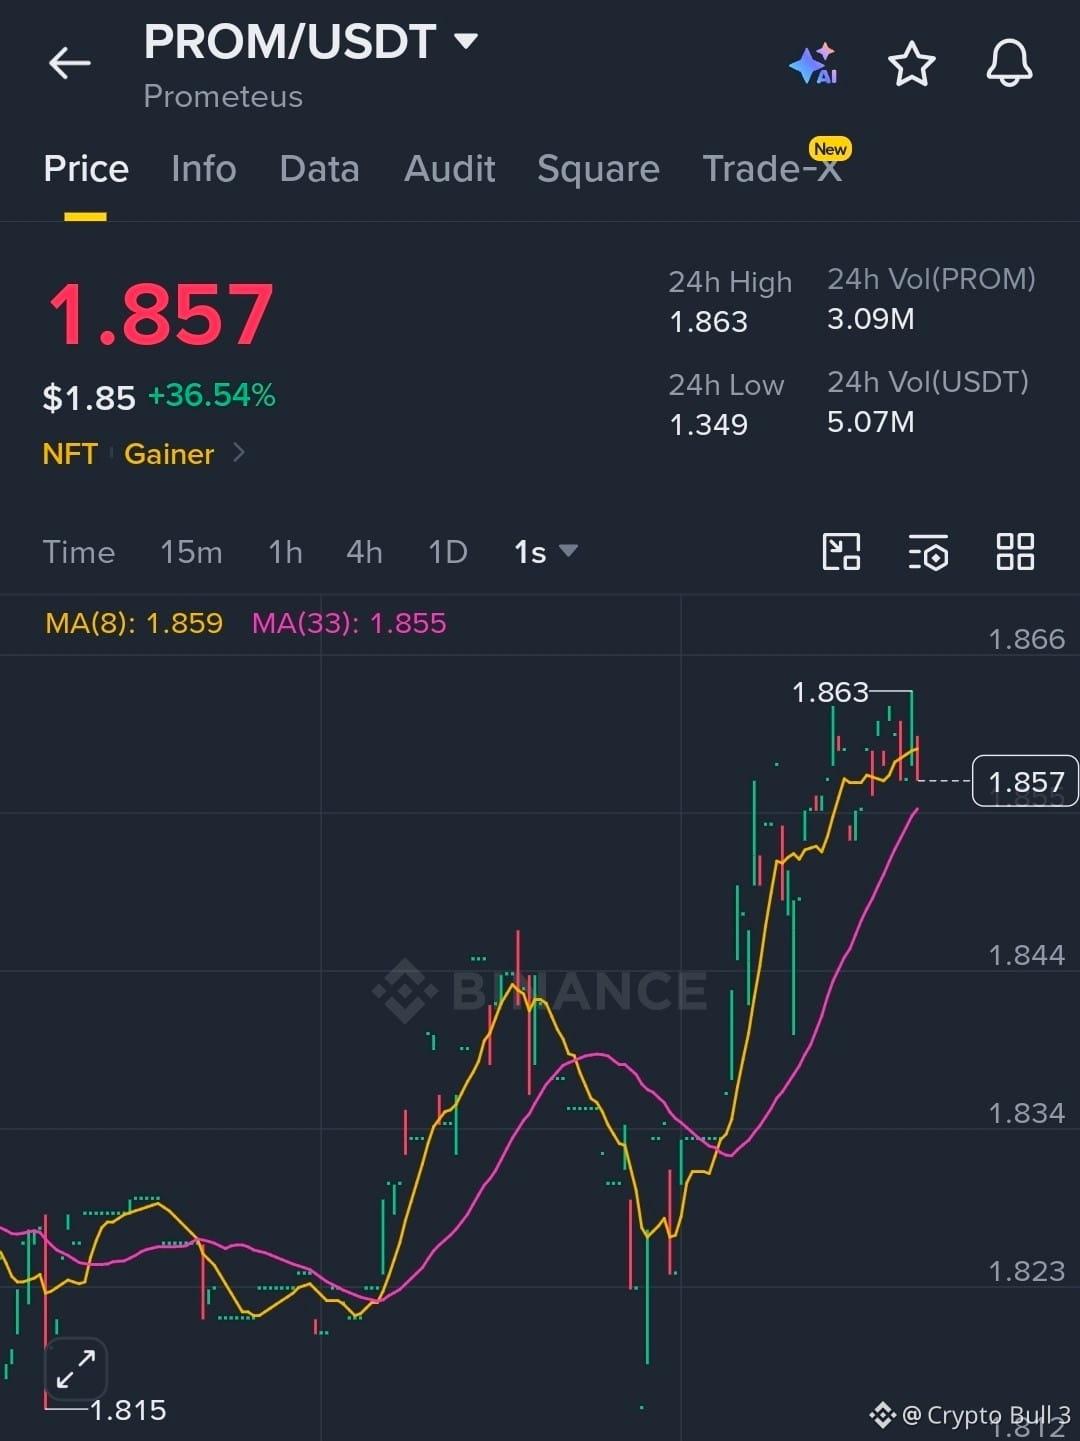This screenshot has height=1441, width=1080.
Task: Tap the 1.844 axis price label
Action: [x=1026, y=955]
